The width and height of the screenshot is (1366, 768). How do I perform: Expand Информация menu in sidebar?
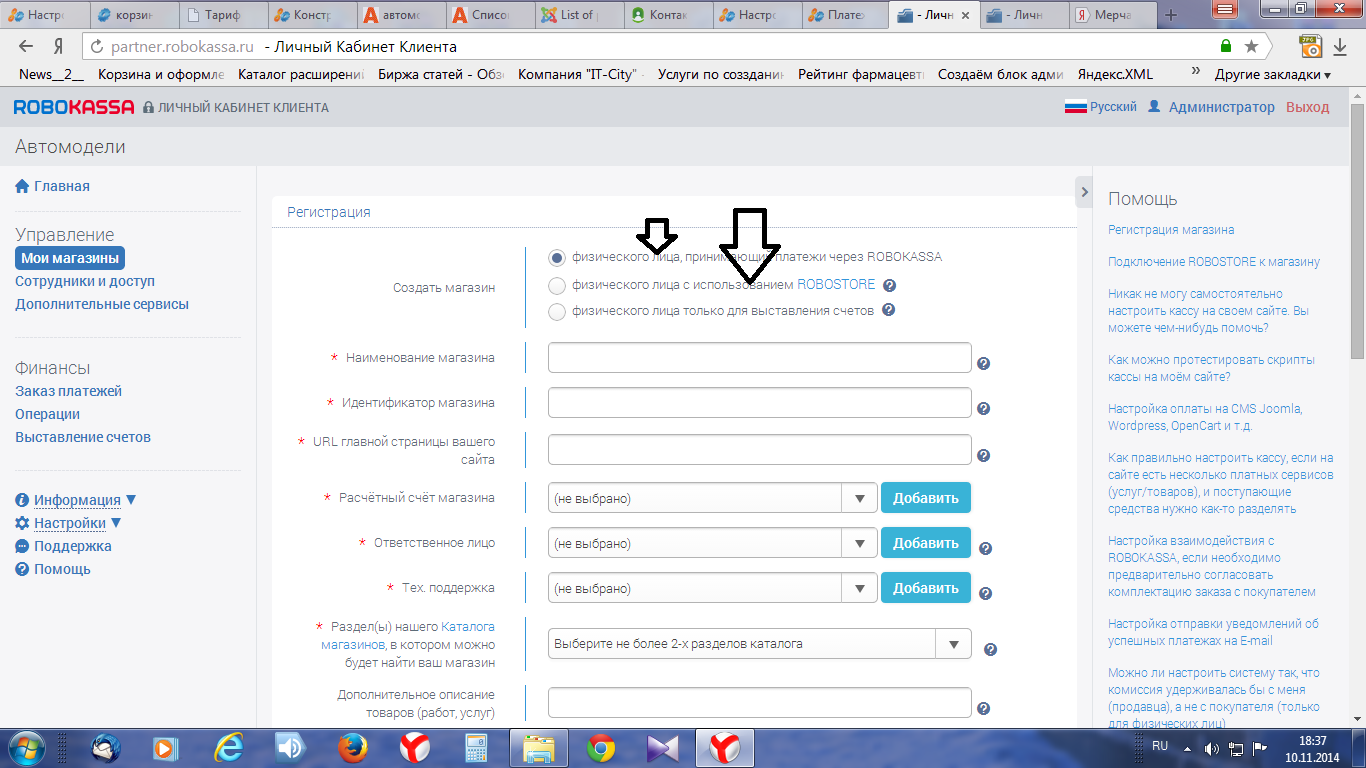pyautogui.click(x=76, y=500)
